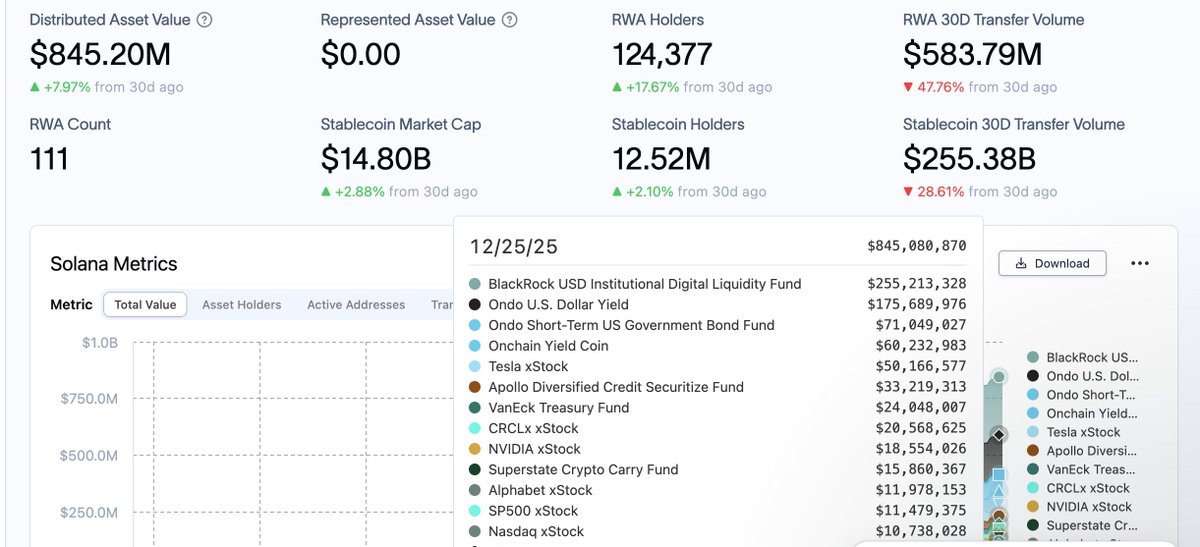Image resolution: width=1200 pixels, height=547 pixels.
Task: Click the $583.79M transfer volume value
Action: (x=973, y=53)
